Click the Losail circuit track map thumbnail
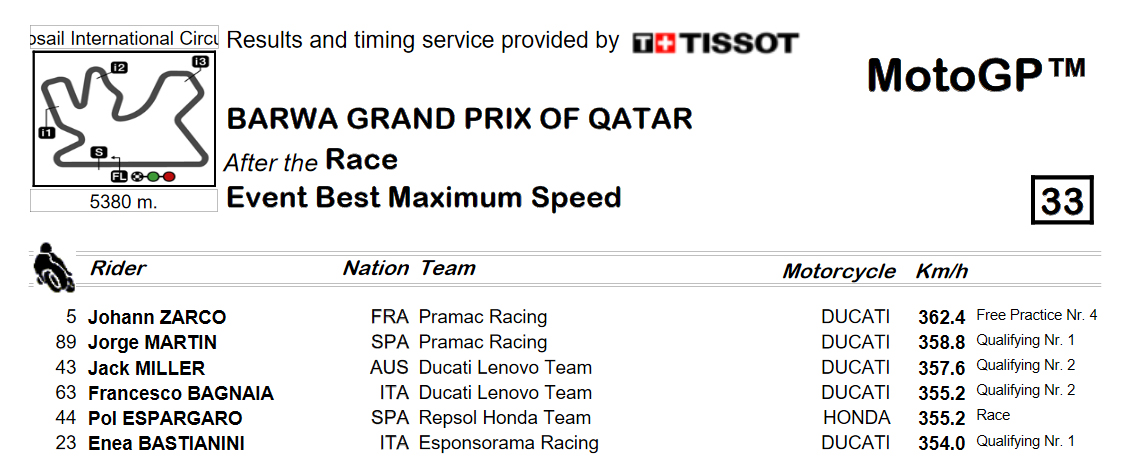Screen dimensions: 1138x460 [124, 119]
